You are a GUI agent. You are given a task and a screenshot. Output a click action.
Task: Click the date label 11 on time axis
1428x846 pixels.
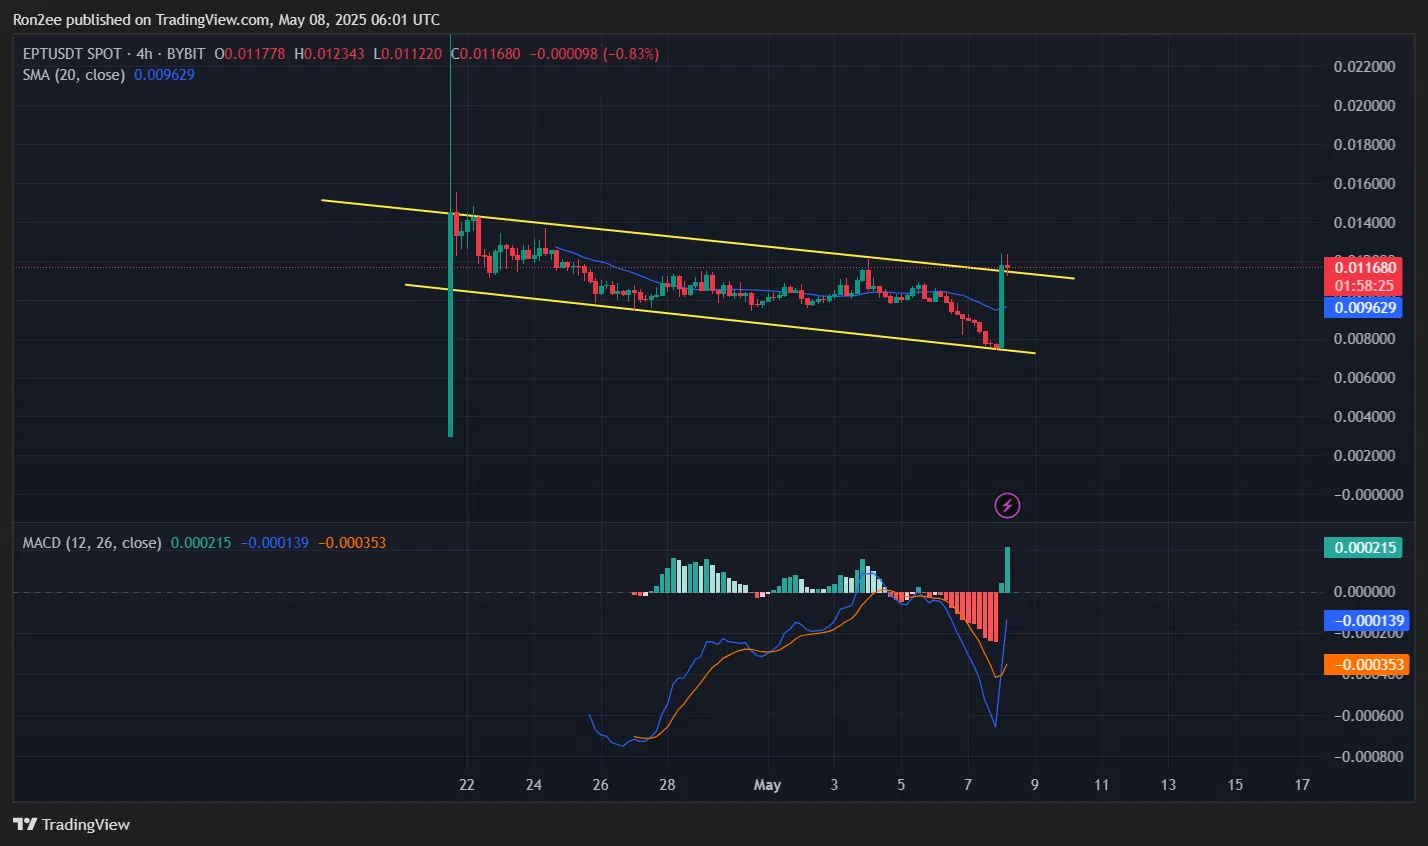click(1101, 785)
